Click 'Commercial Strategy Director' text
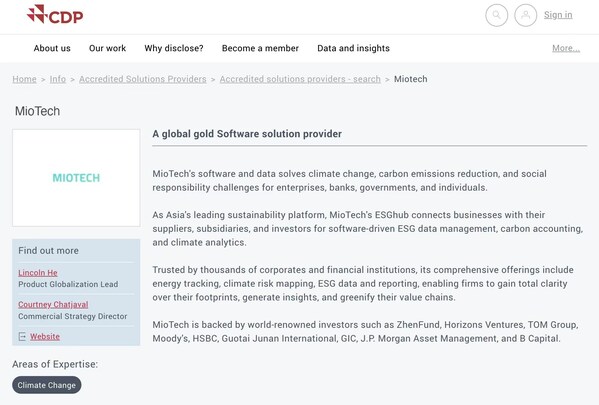 73,316
